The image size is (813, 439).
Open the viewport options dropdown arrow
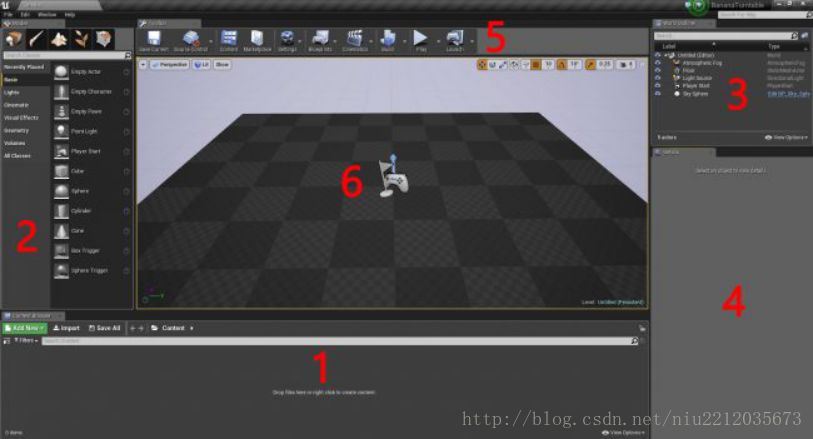[x=143, y=65]
